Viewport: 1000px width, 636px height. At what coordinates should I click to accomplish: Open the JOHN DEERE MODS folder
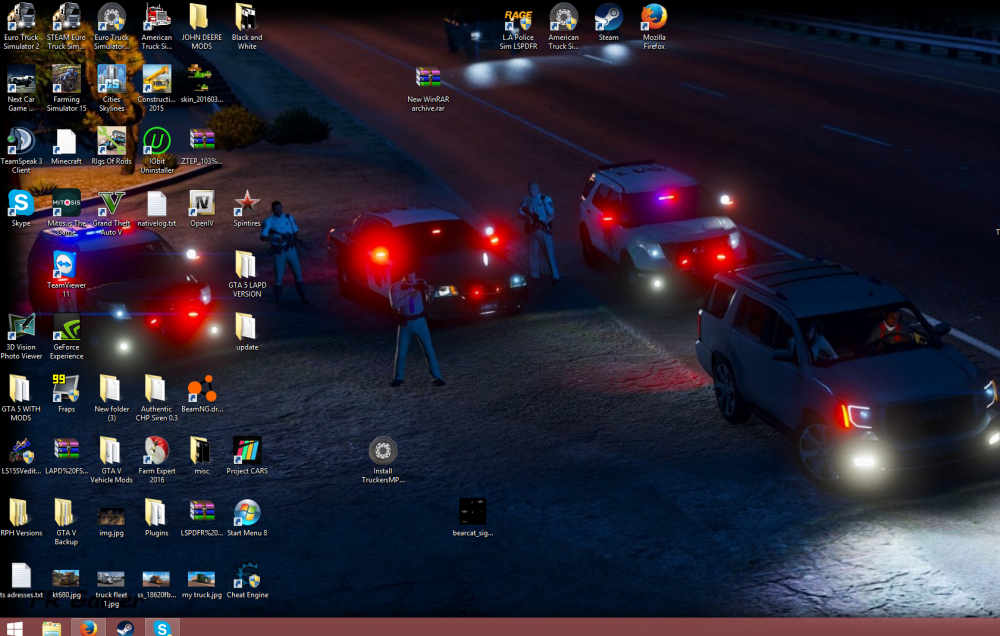[x=201, y=18]
